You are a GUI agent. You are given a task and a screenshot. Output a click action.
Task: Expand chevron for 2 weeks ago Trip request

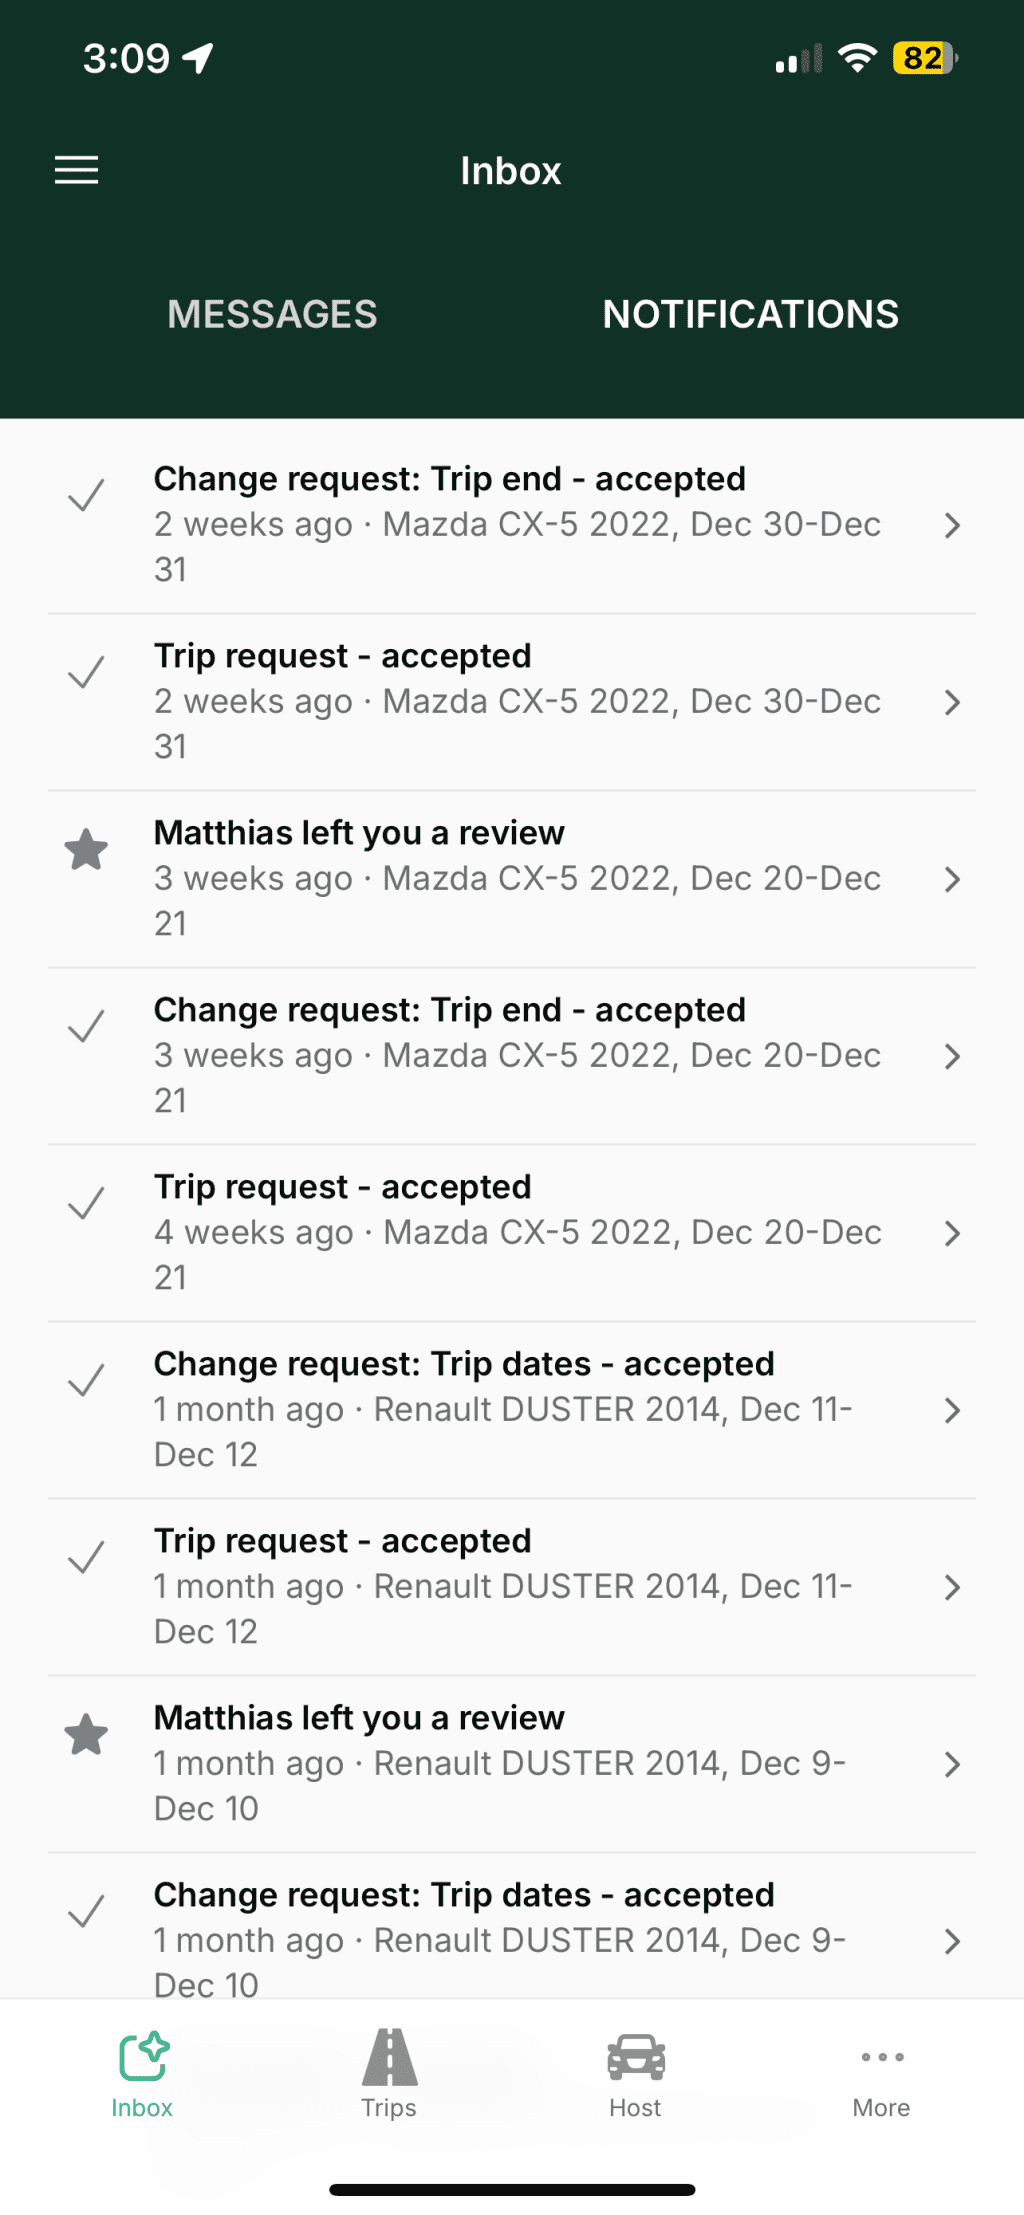coord(952,702)
